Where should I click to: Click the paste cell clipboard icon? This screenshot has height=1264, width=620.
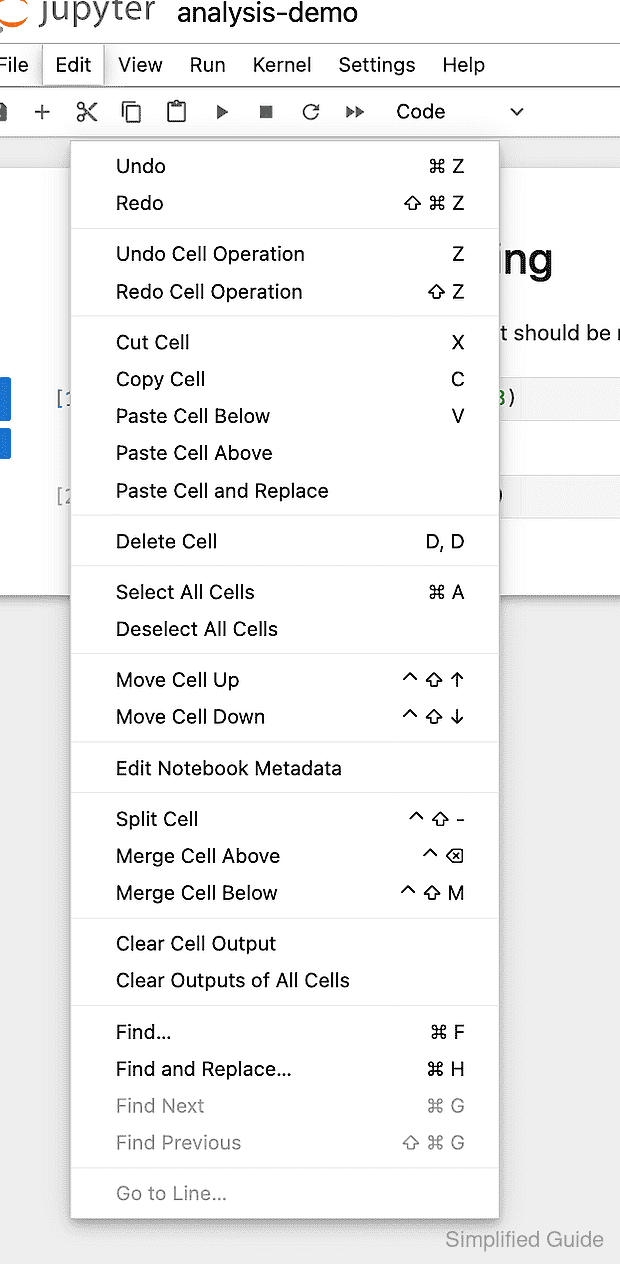[176, 112]
